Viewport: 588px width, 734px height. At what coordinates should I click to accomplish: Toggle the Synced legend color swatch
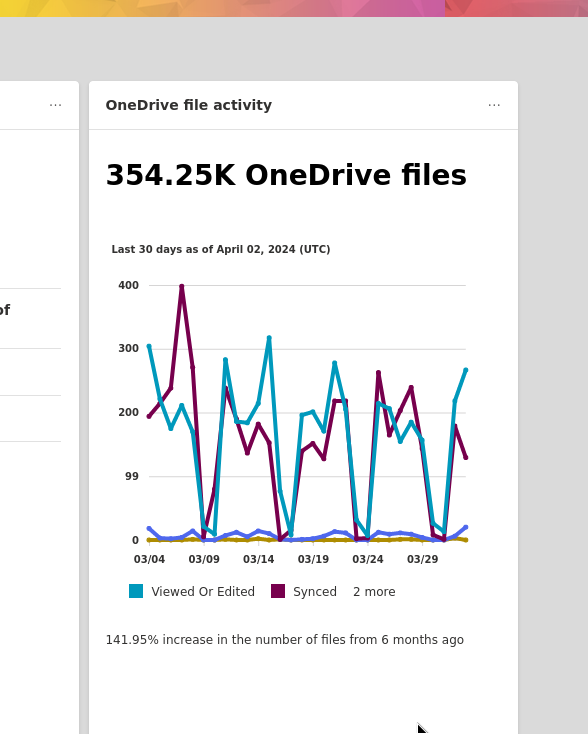pyautogui.click(x=278, y=591)
